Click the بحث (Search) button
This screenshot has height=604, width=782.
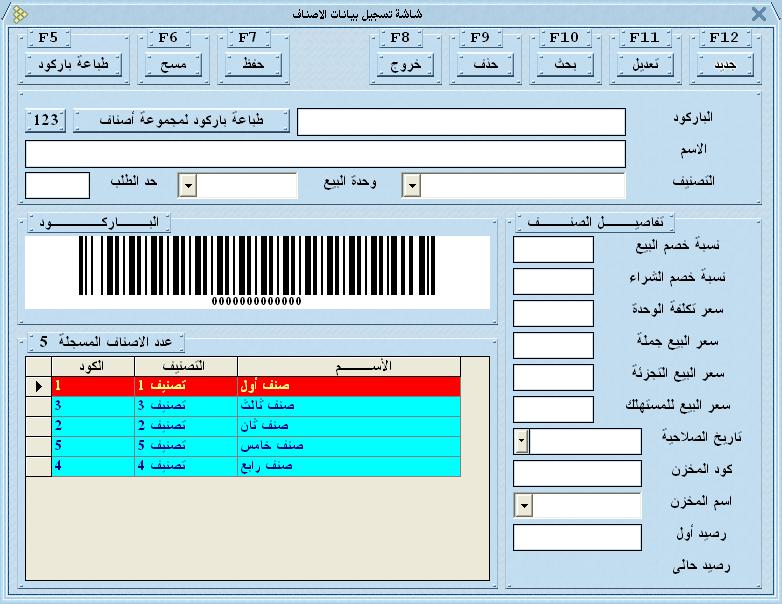[565, 65]
